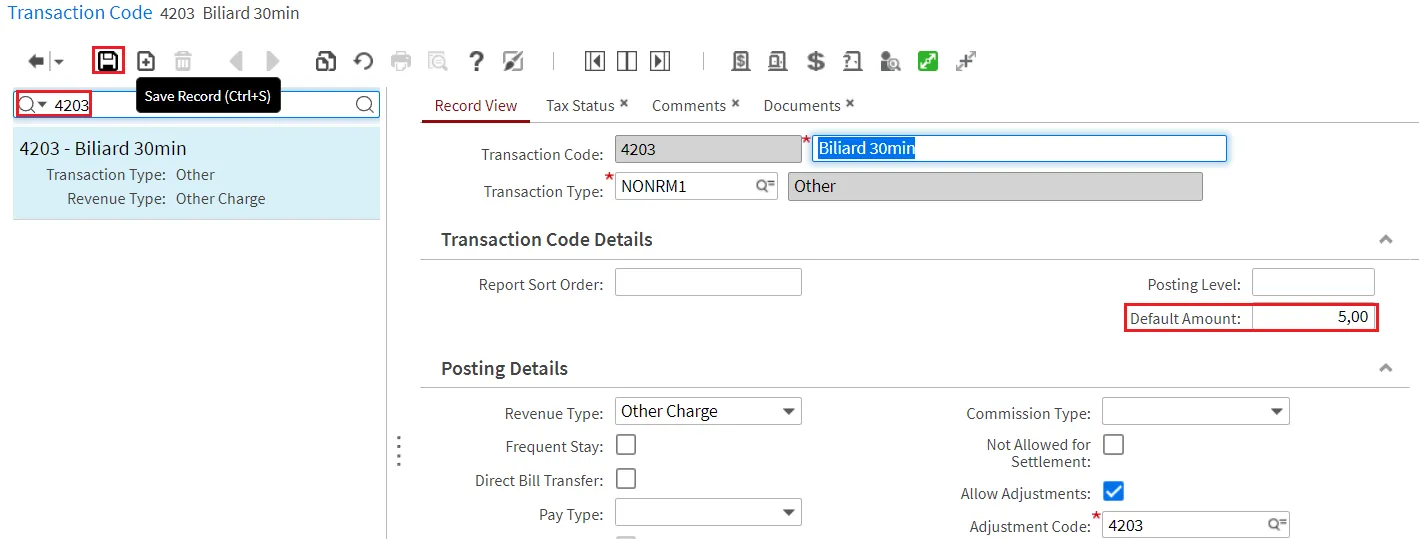
Task: Toggle the Frequent Stay checkbox
Action: (x=626, y=445)
